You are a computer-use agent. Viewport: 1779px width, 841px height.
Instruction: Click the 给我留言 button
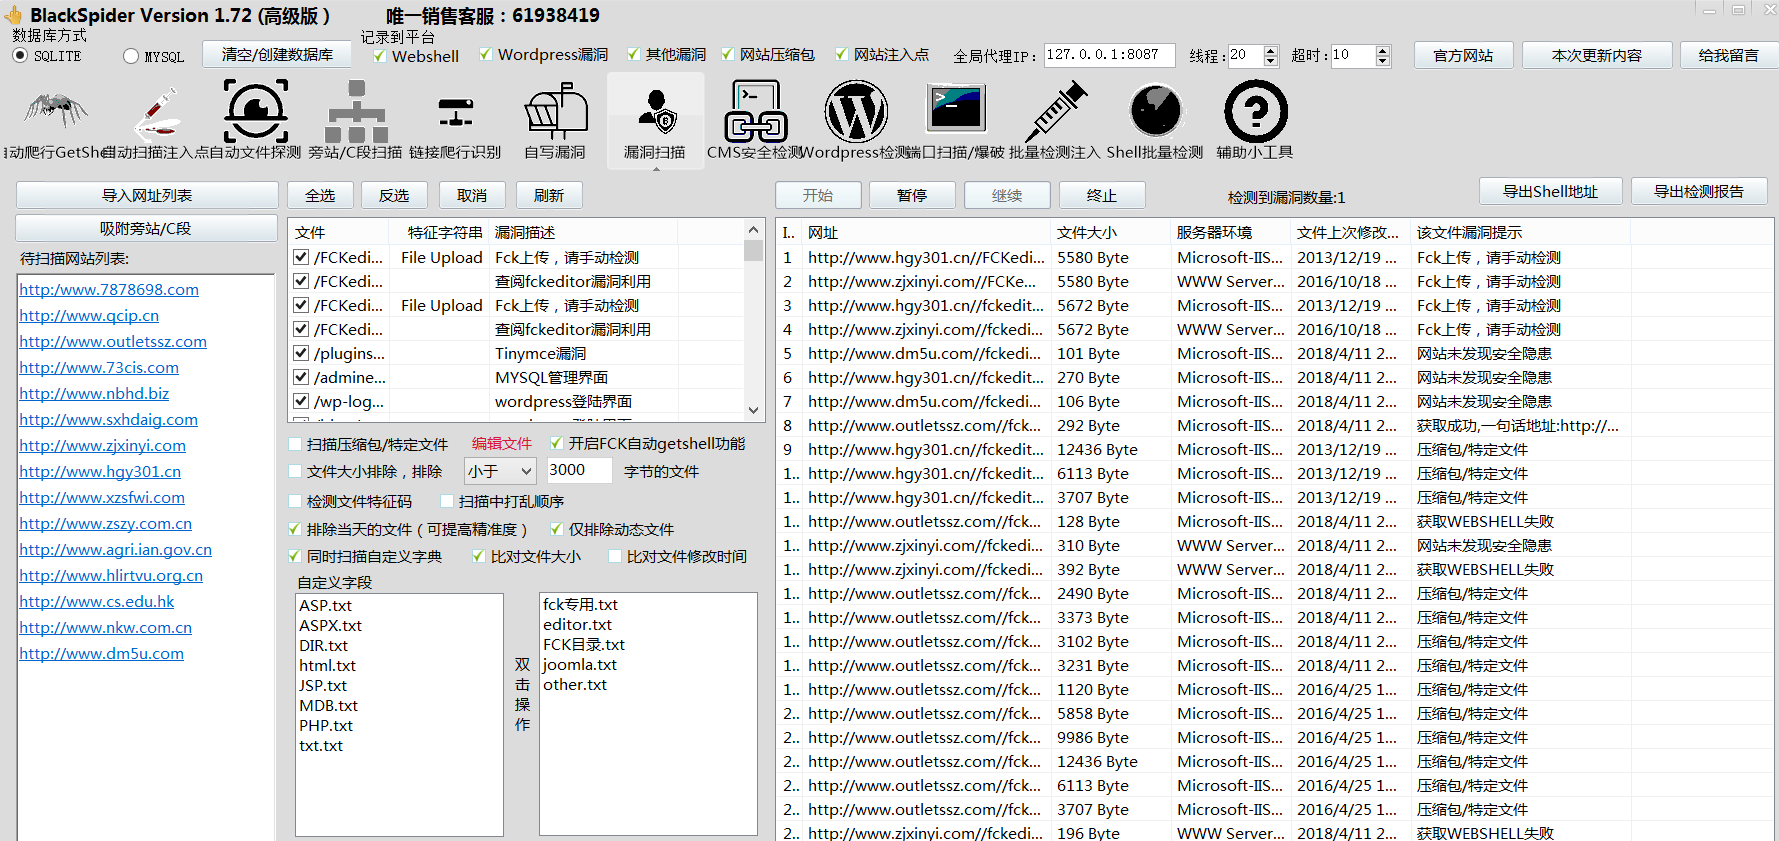[x=1728, y=55]
